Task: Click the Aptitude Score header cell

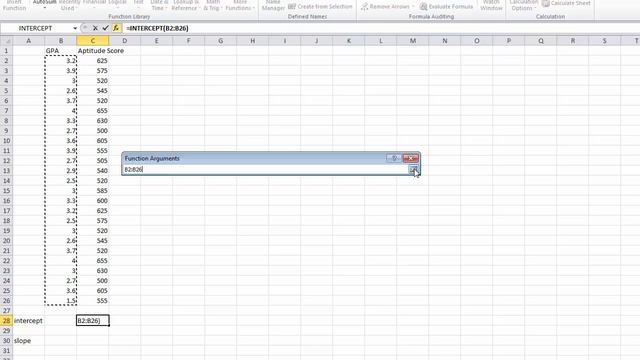Action: click(93, 51)
